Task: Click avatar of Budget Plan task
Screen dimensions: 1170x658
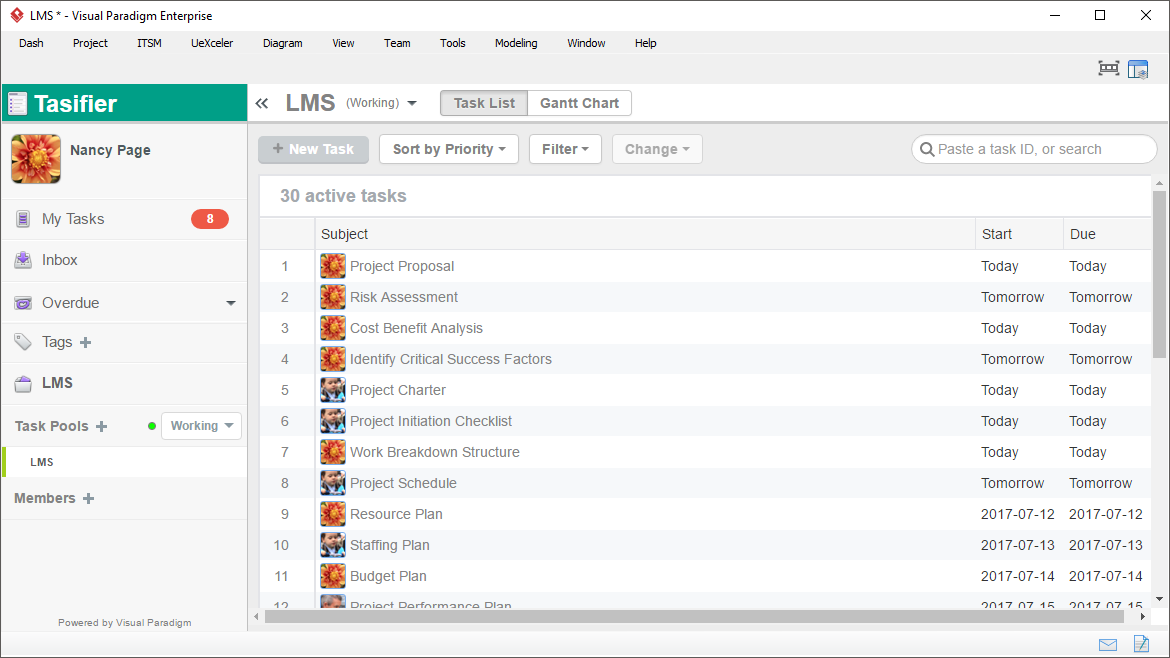Action: tap(333, 576)
